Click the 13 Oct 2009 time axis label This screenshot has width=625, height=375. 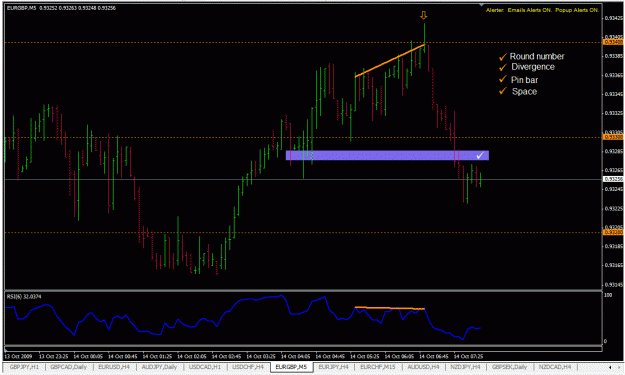point(18,356)
